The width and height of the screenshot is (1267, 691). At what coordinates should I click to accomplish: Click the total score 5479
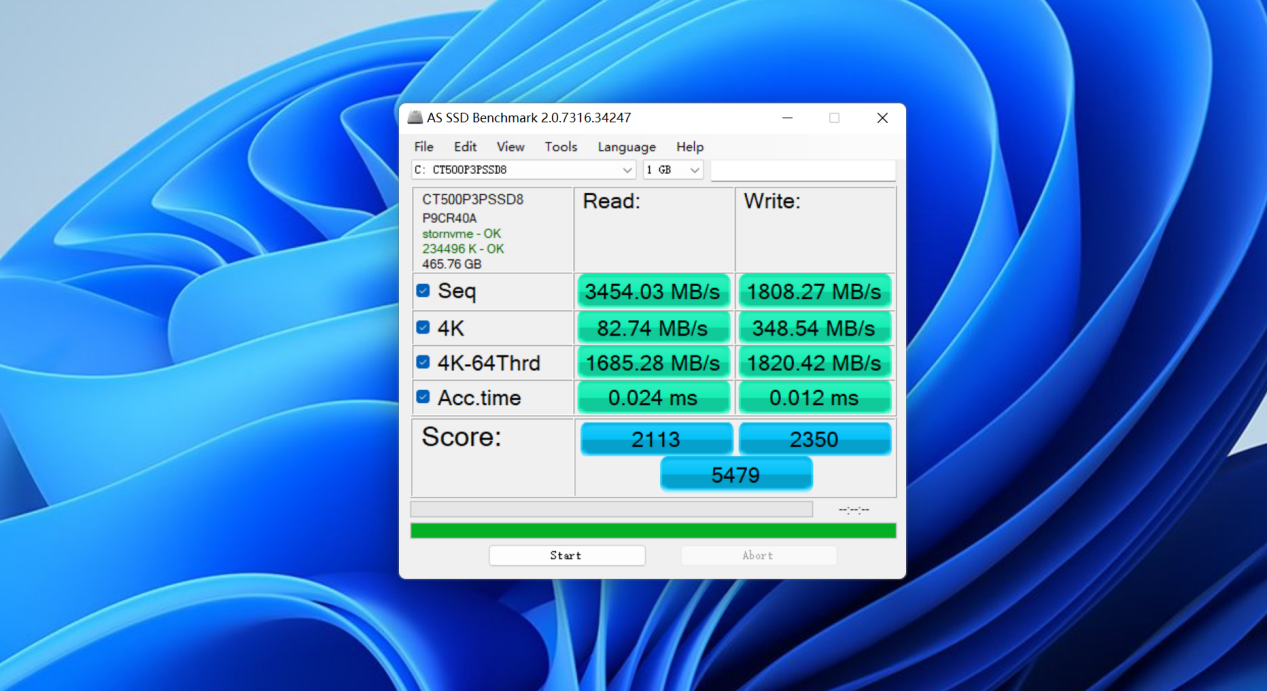(736, 475)
